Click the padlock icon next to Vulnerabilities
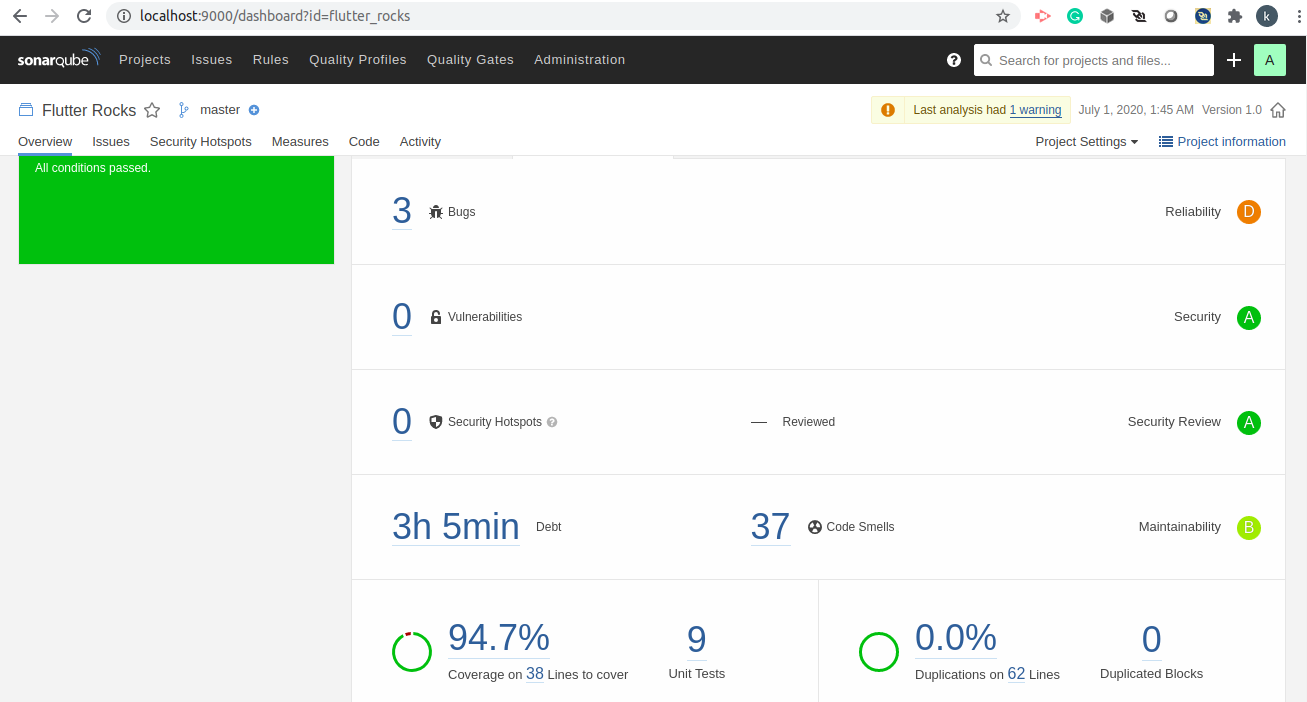 point(435,316)
